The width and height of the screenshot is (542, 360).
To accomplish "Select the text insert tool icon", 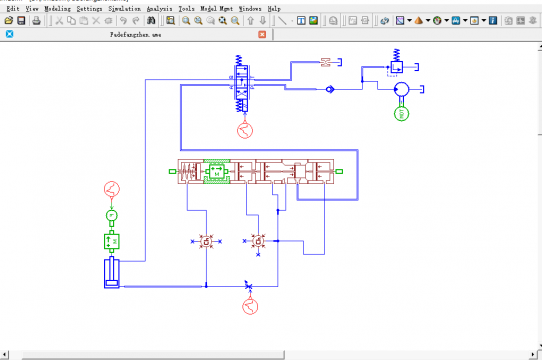I will click(301, 21).
